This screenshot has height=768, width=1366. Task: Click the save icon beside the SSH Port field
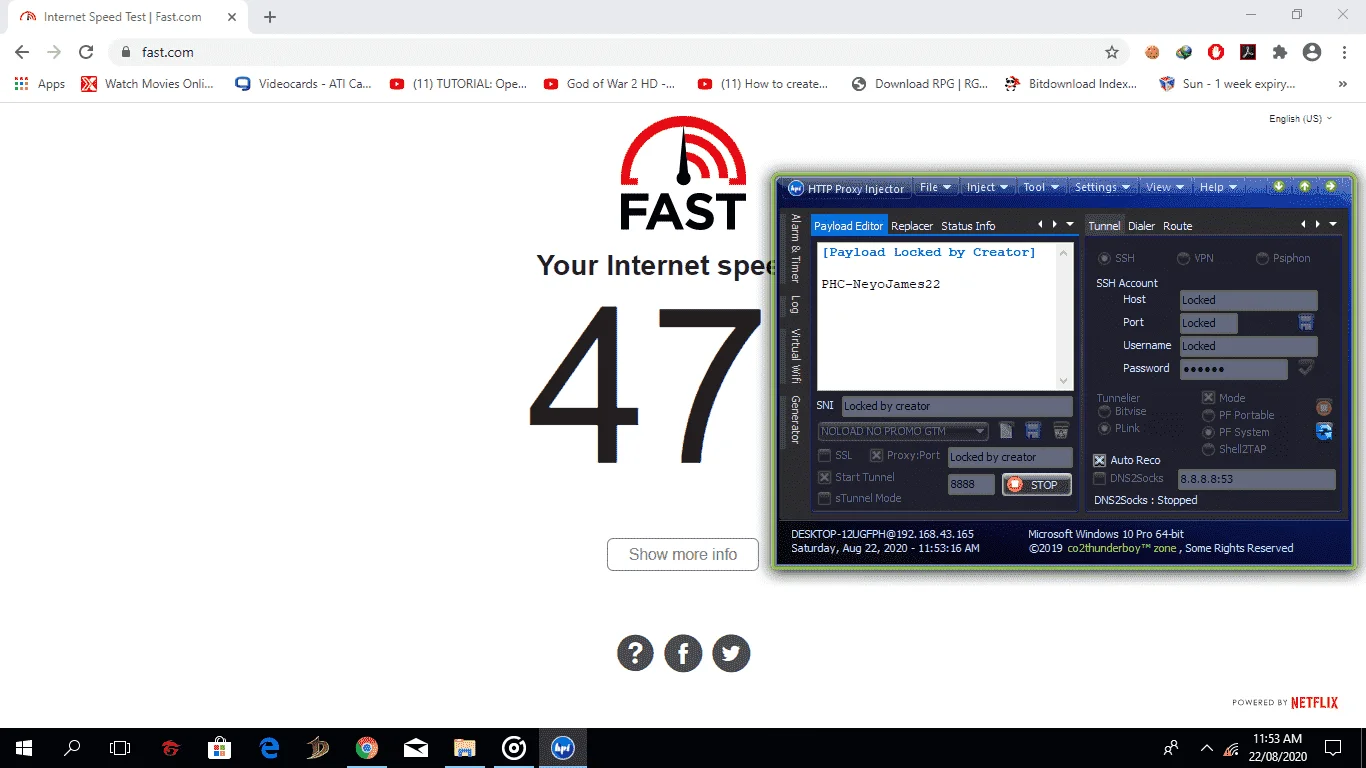pos(1305,322)
